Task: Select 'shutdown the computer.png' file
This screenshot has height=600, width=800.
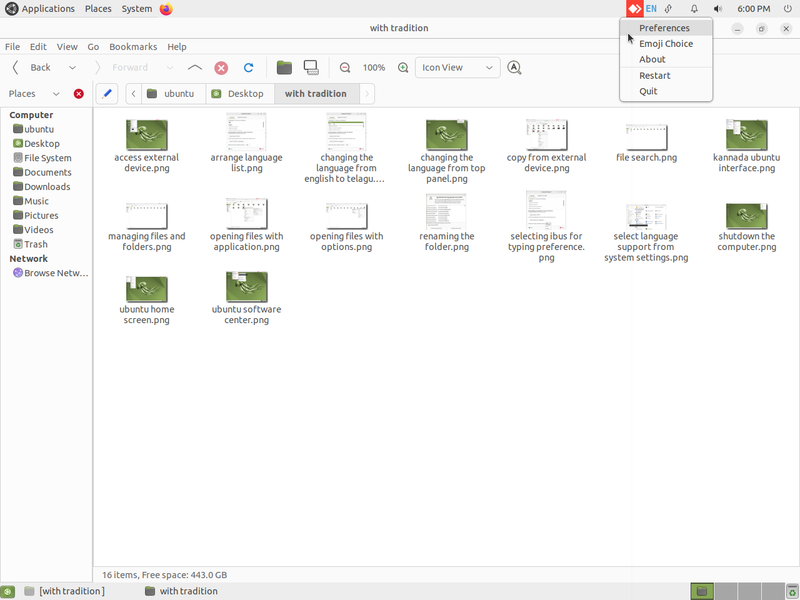Action: 746,227
